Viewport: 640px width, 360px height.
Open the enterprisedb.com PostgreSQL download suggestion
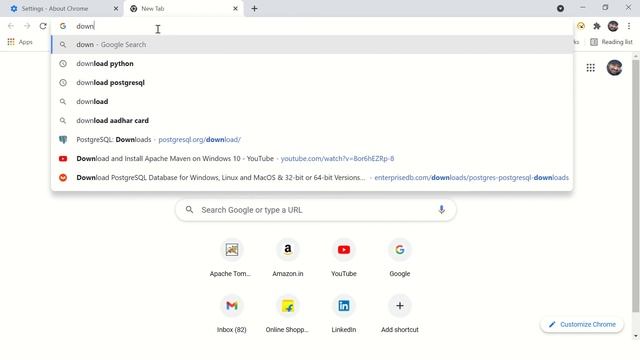[x=312, y=178]
